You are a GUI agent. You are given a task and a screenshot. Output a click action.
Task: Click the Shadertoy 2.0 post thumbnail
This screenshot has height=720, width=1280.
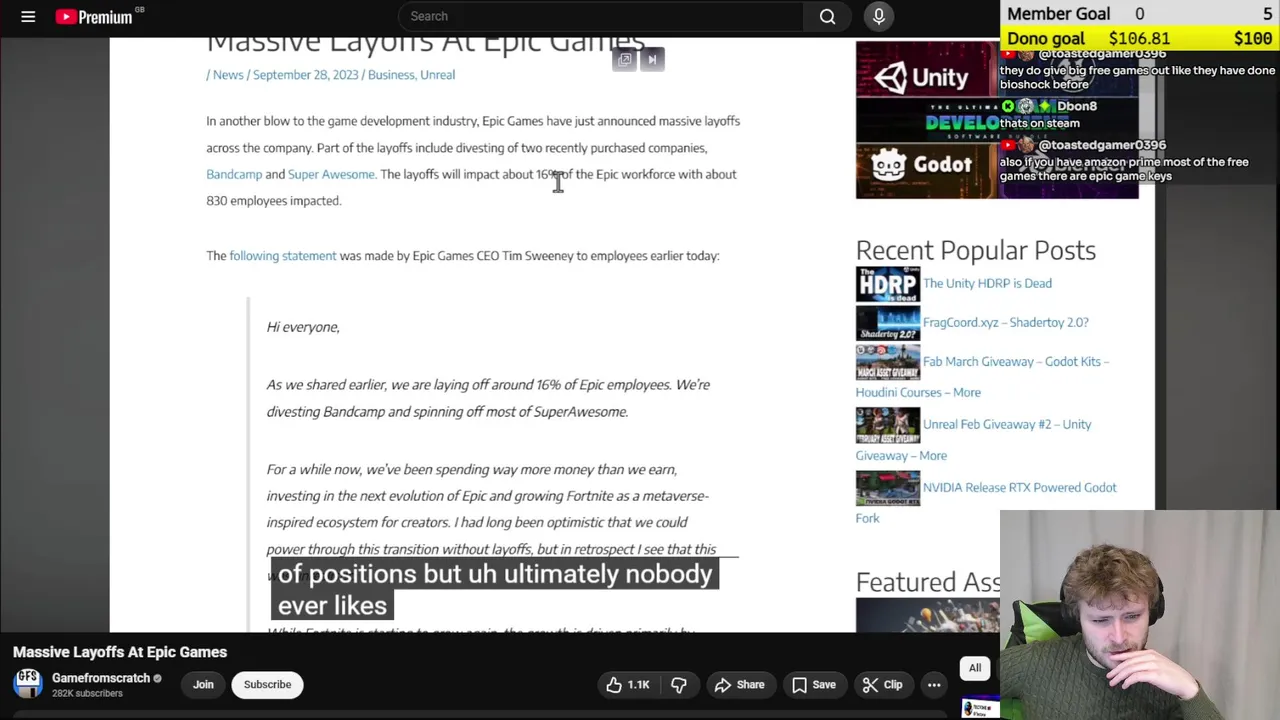point(887,323)
